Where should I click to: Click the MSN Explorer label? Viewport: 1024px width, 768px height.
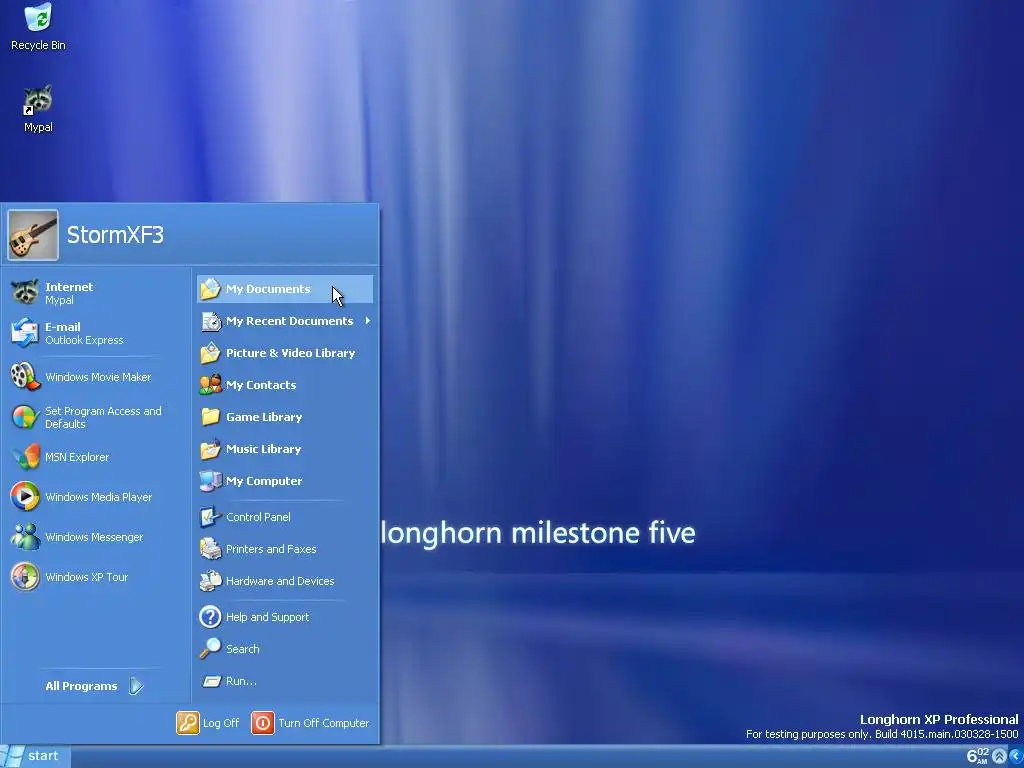pyautogui.click(x=77, y=457)
